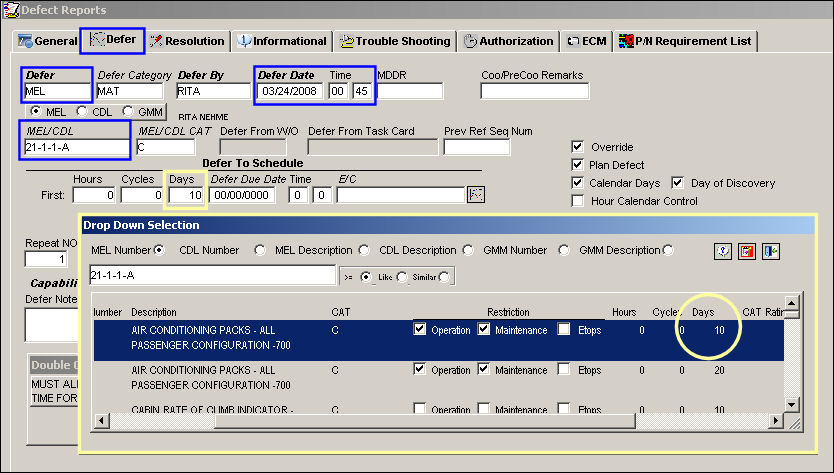Select the MEL radio button under Defer

coord(36,111)
